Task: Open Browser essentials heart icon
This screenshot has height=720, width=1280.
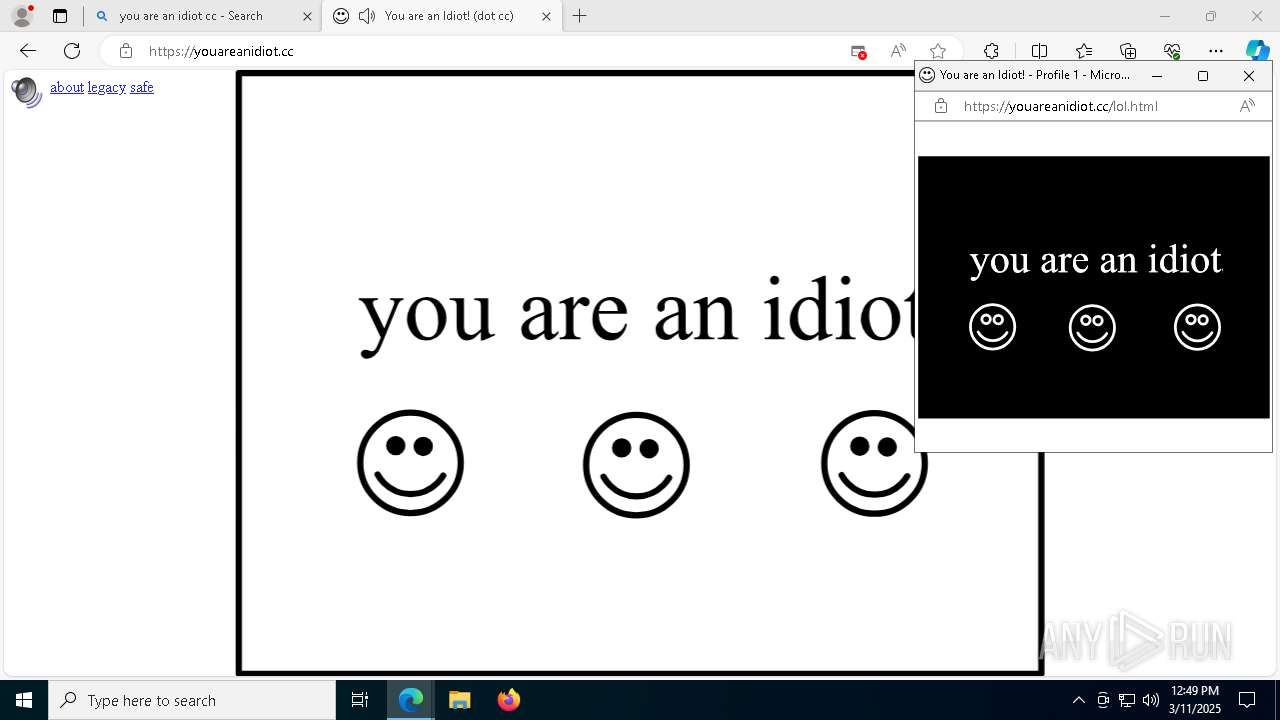Action: coord(1172,51)
